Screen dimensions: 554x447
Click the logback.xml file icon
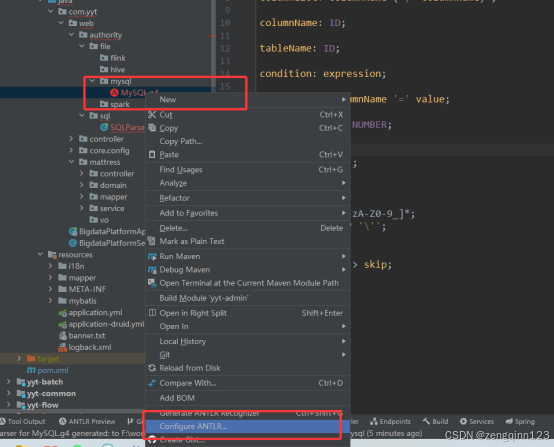63,347
